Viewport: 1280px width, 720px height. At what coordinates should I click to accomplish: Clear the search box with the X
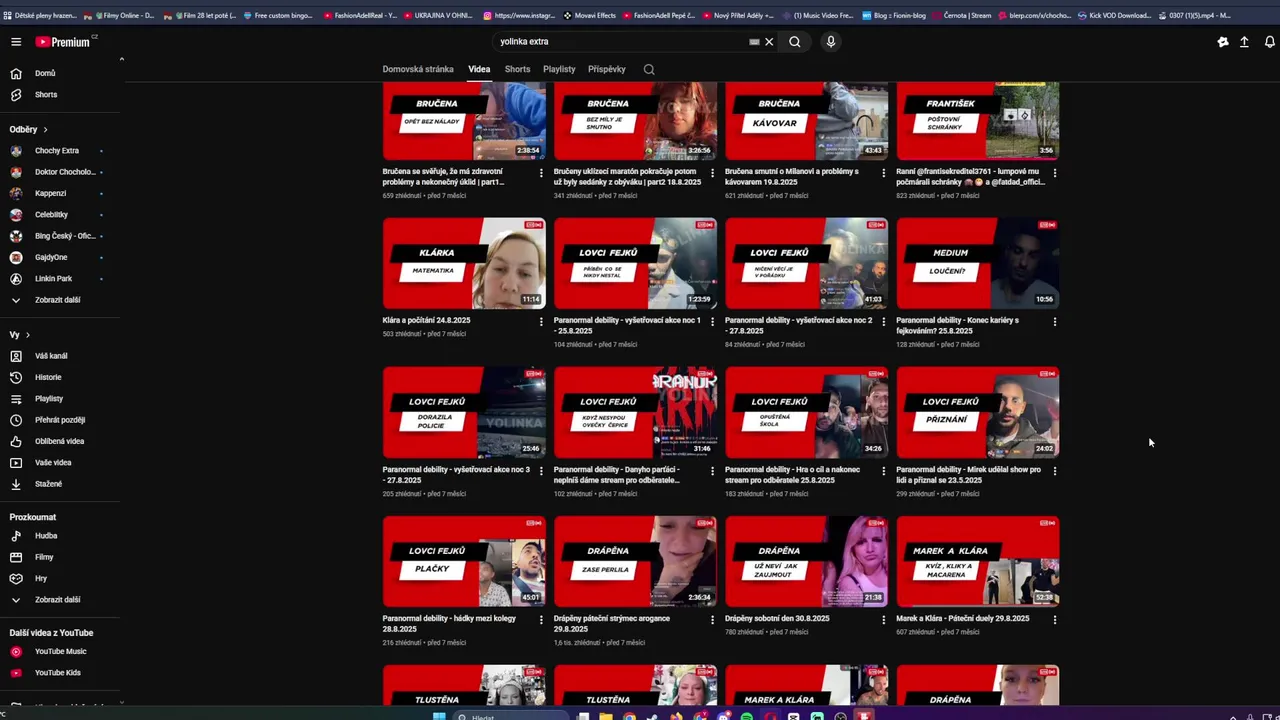[769, 42]
